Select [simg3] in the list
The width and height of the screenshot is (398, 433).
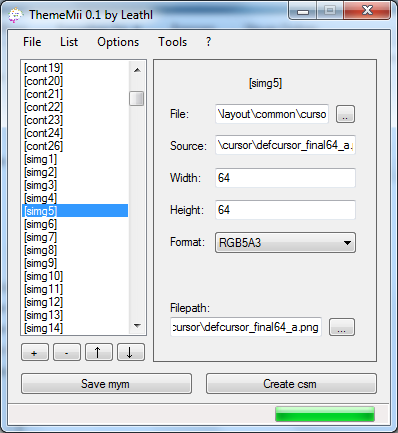point(75,185)
